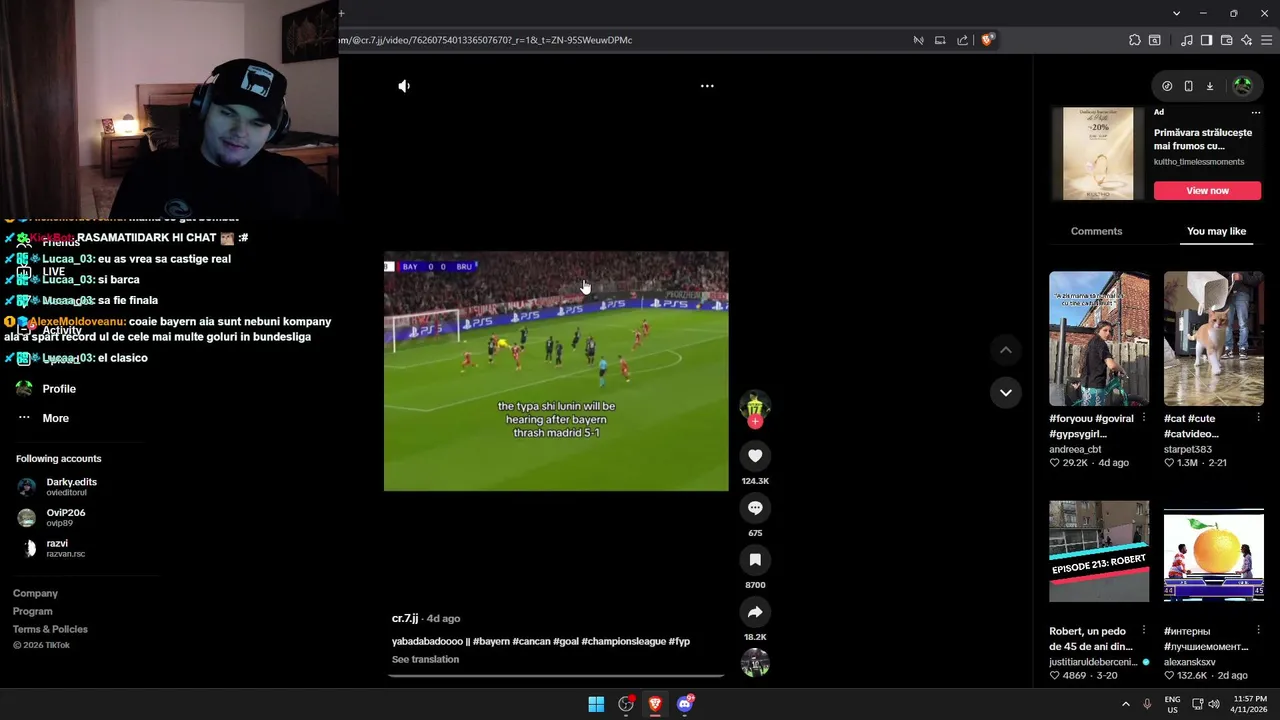Open the clock showing 11:57 PM
This screenshot has height=720, width=1280.
coord(1250,704)
